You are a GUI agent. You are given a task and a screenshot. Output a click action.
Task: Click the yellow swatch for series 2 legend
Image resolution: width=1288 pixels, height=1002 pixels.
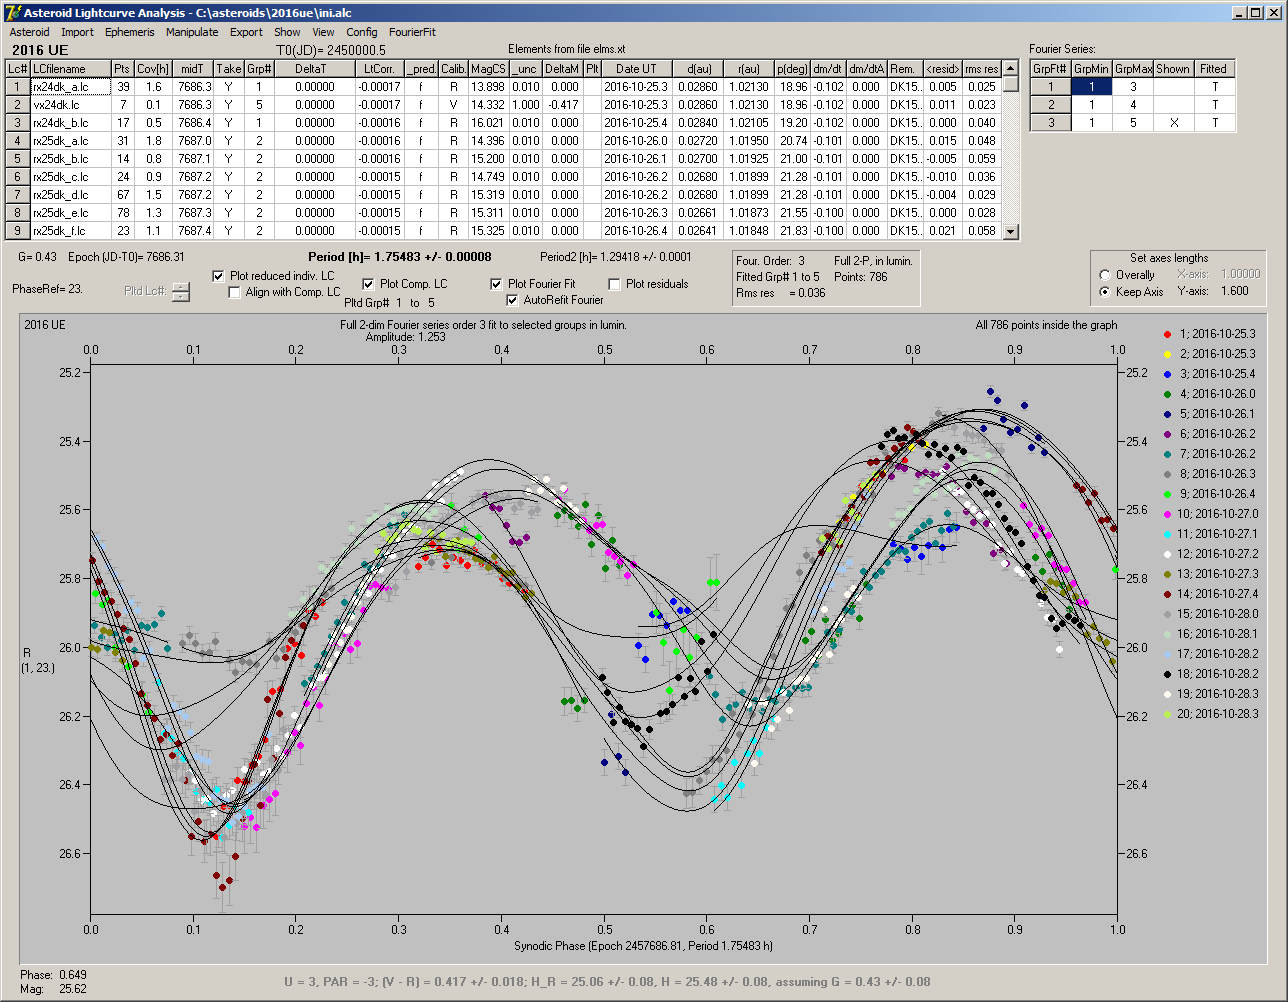click(x=1166, y=354)
